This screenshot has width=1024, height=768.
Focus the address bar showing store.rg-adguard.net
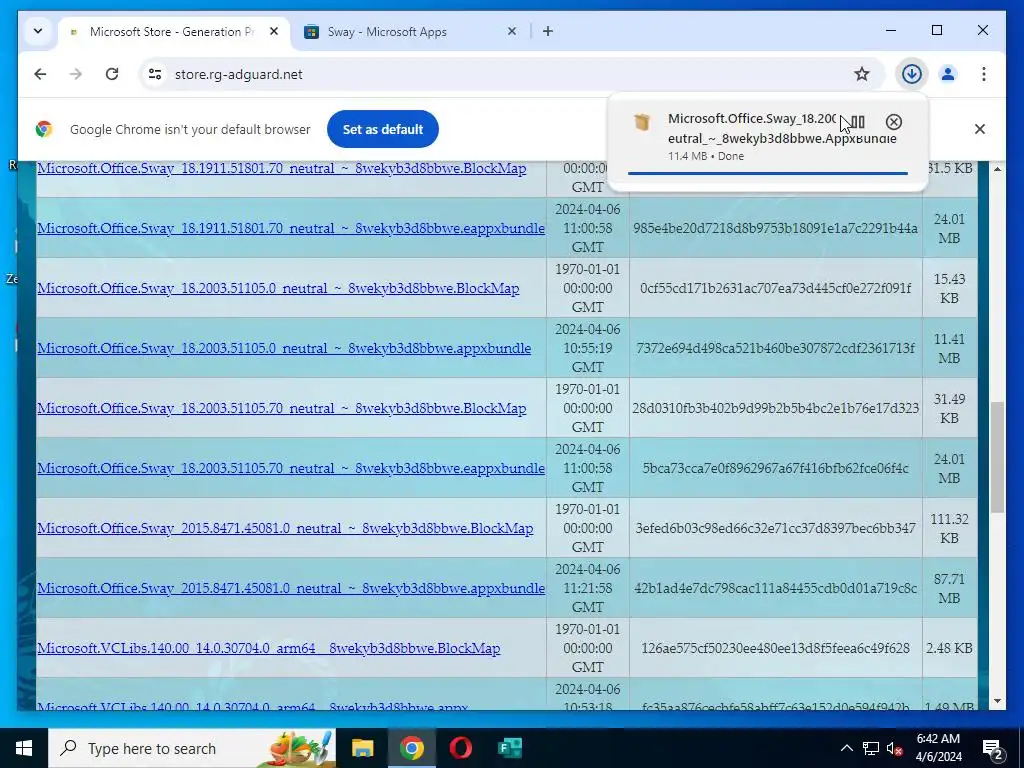click(x=509, y=74)
